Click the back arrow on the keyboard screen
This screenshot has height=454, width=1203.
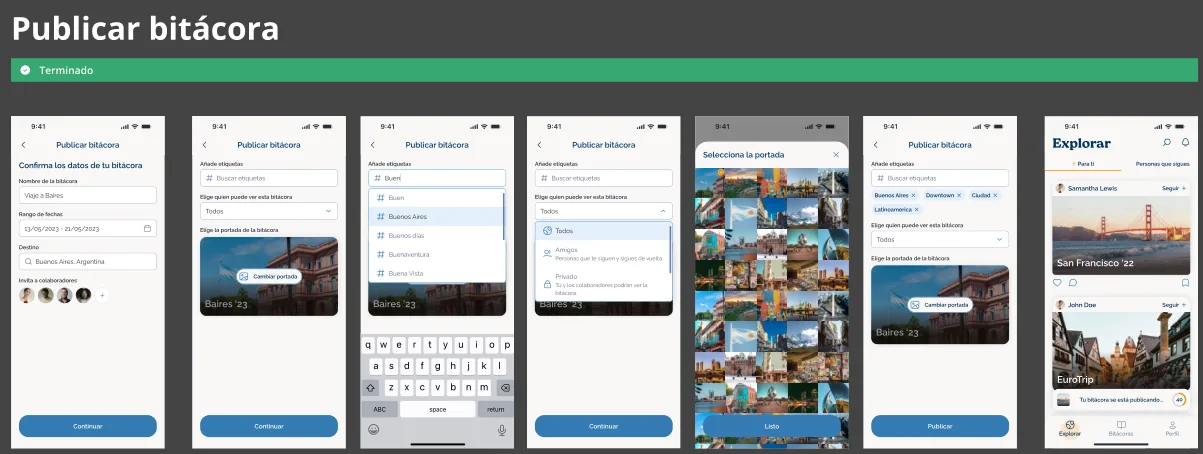372,145
